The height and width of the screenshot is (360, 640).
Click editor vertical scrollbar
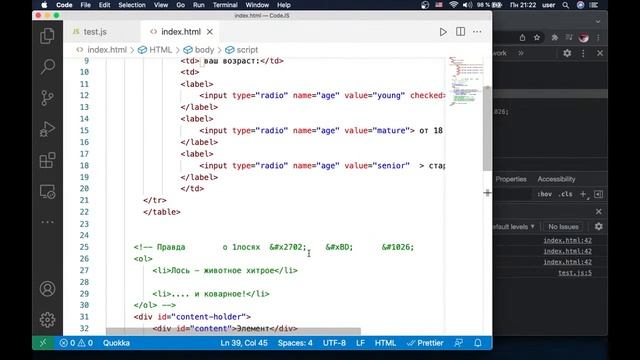point(487,129)
